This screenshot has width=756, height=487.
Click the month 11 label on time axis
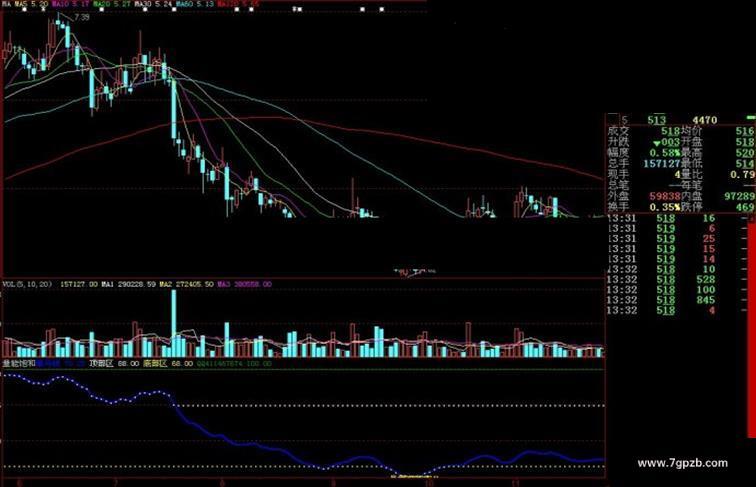click(515, 483)
